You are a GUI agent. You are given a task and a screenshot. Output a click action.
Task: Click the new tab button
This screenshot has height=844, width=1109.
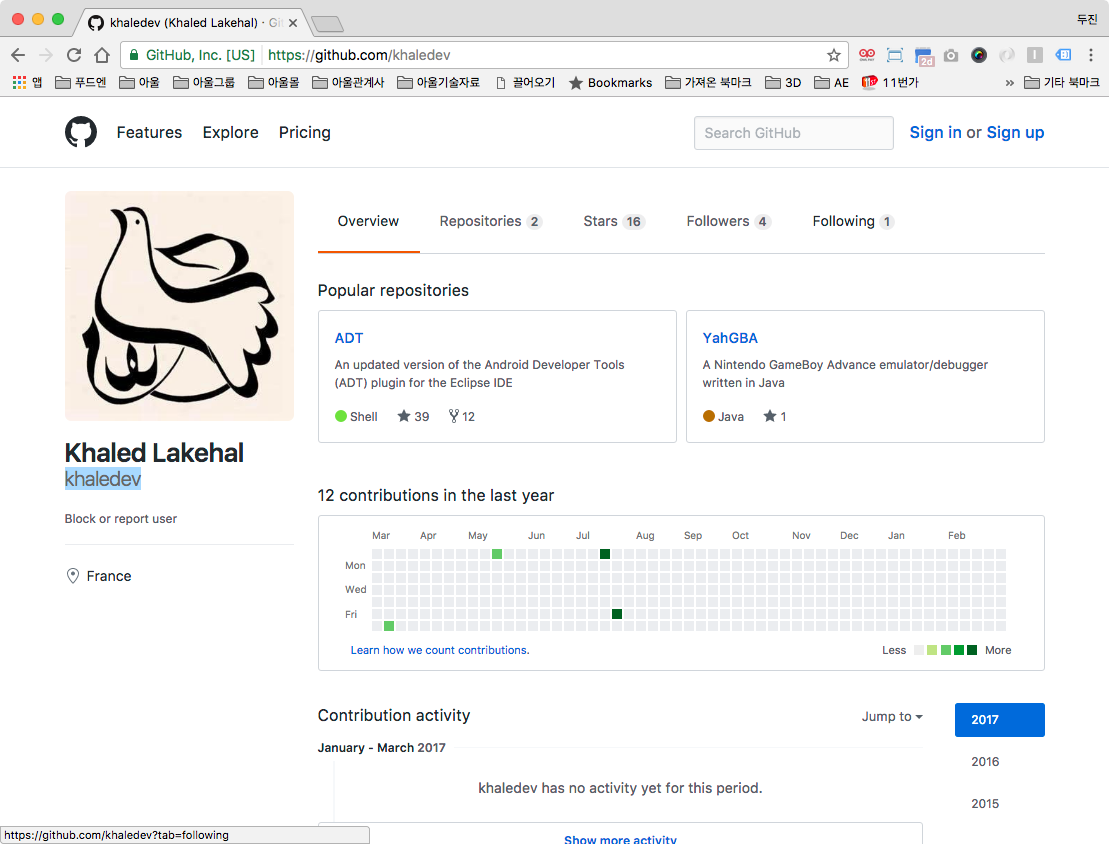pyautogui.click(x=327, y=24)
